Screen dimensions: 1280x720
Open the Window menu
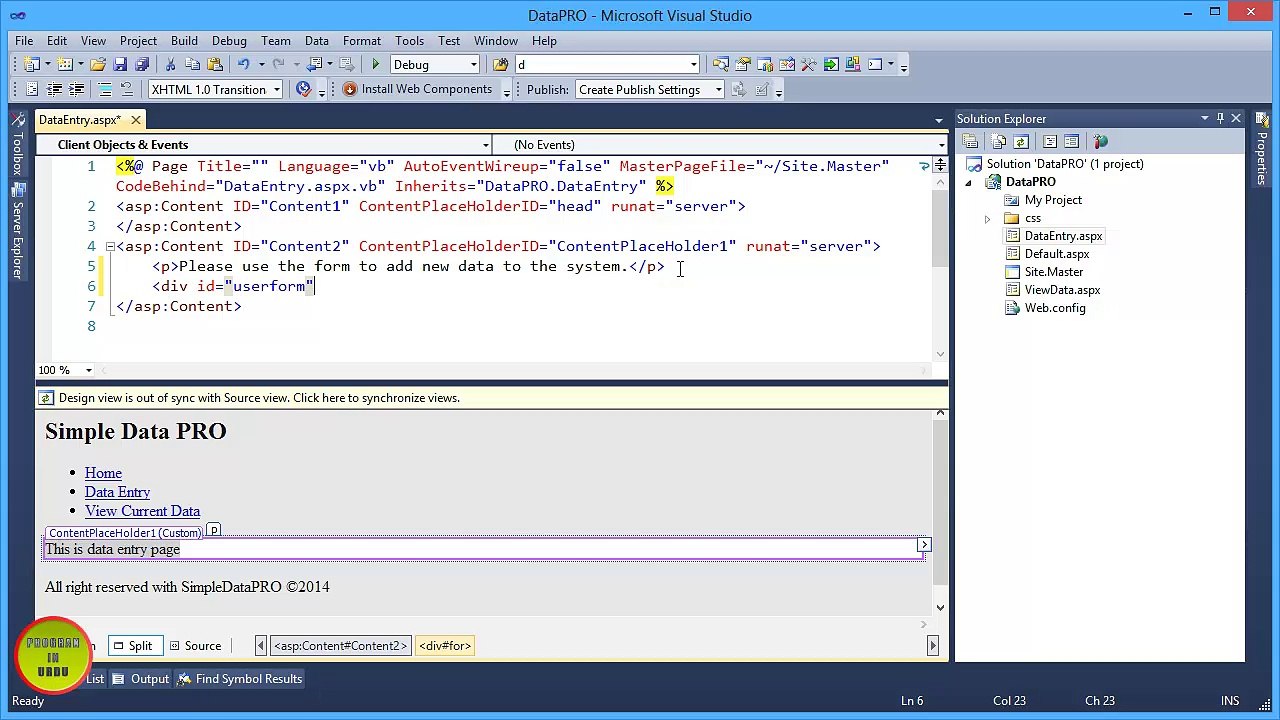[x=496, y=41]
